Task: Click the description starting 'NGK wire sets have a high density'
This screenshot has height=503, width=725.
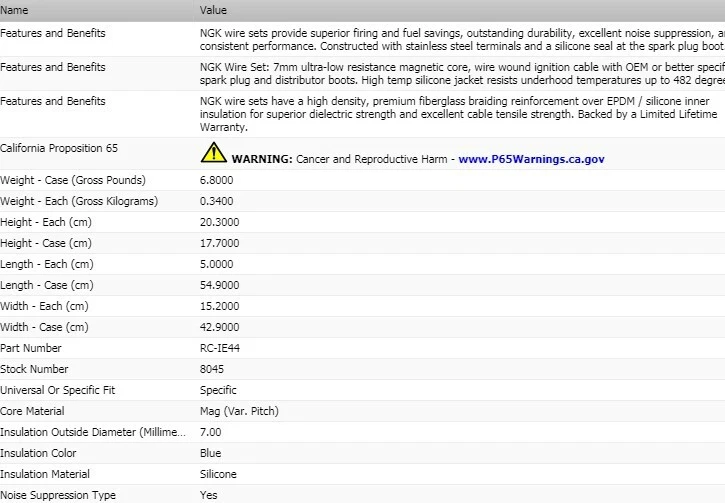Action: pyautogui.click(x=458, y=114)
